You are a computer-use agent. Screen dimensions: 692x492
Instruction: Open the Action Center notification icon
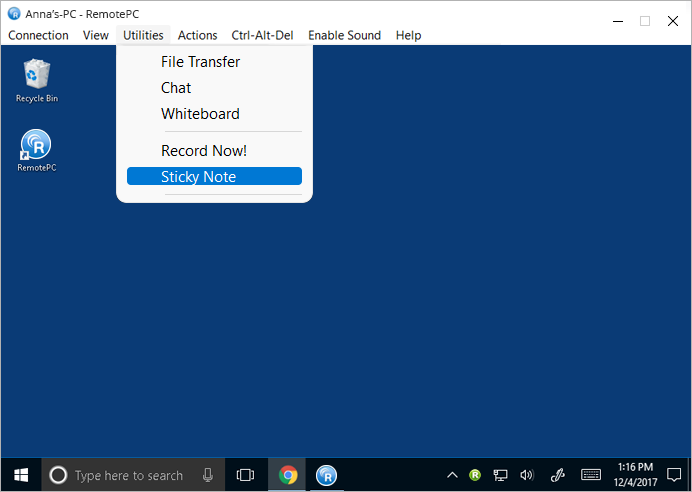[x=674, y=475]
